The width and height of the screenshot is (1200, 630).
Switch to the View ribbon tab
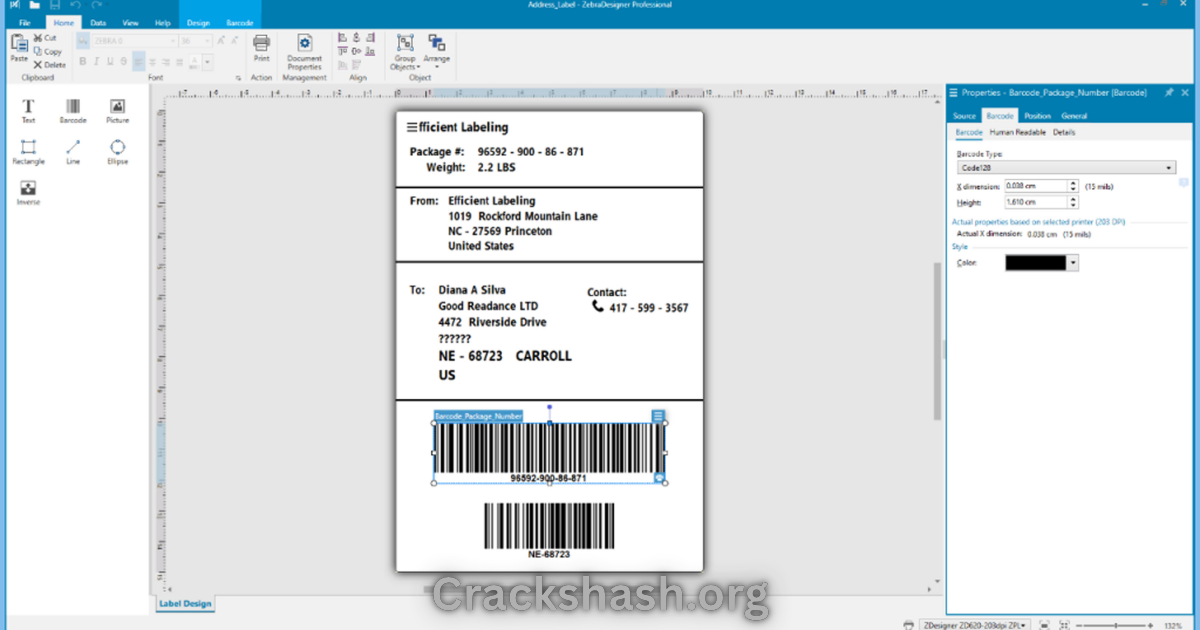(x=130, y=22)
